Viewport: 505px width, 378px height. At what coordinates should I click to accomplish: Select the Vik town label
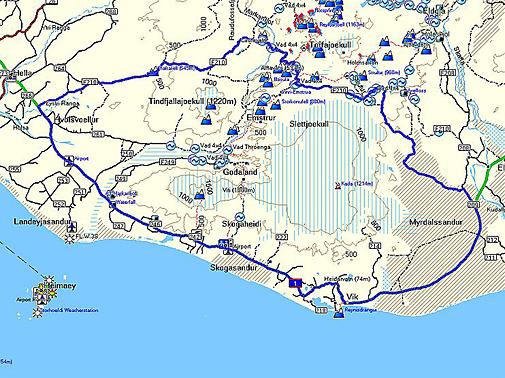(x=352, y=297)
